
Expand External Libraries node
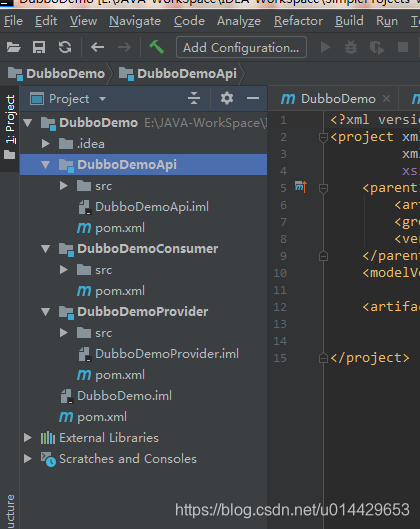(x=28, y=438)
